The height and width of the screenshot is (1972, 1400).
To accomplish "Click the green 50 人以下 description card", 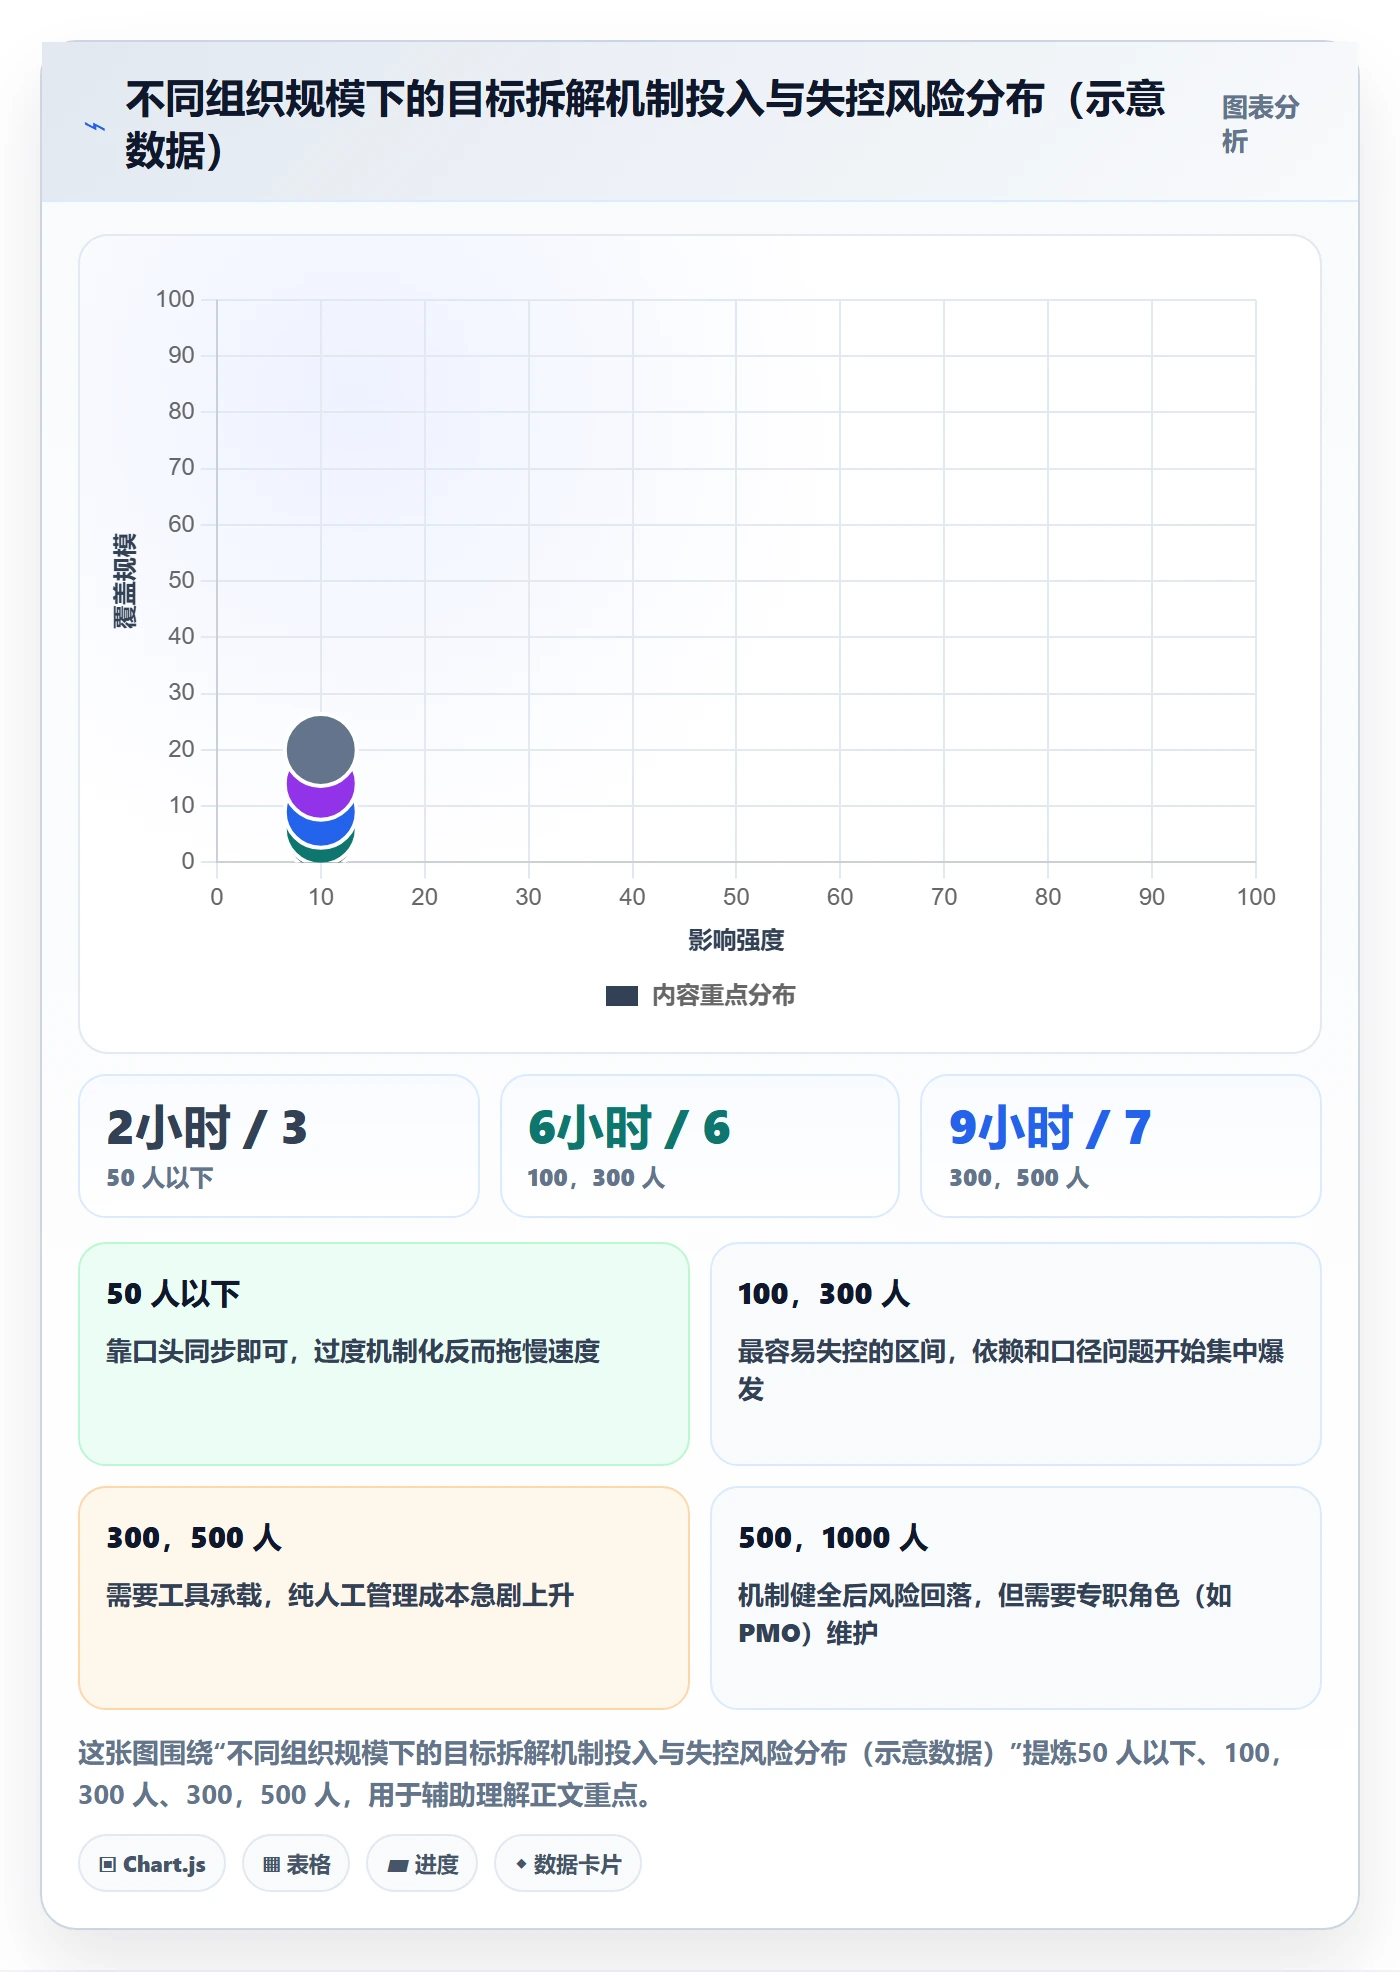I will pyautogui.click(x=384, y=1354).
